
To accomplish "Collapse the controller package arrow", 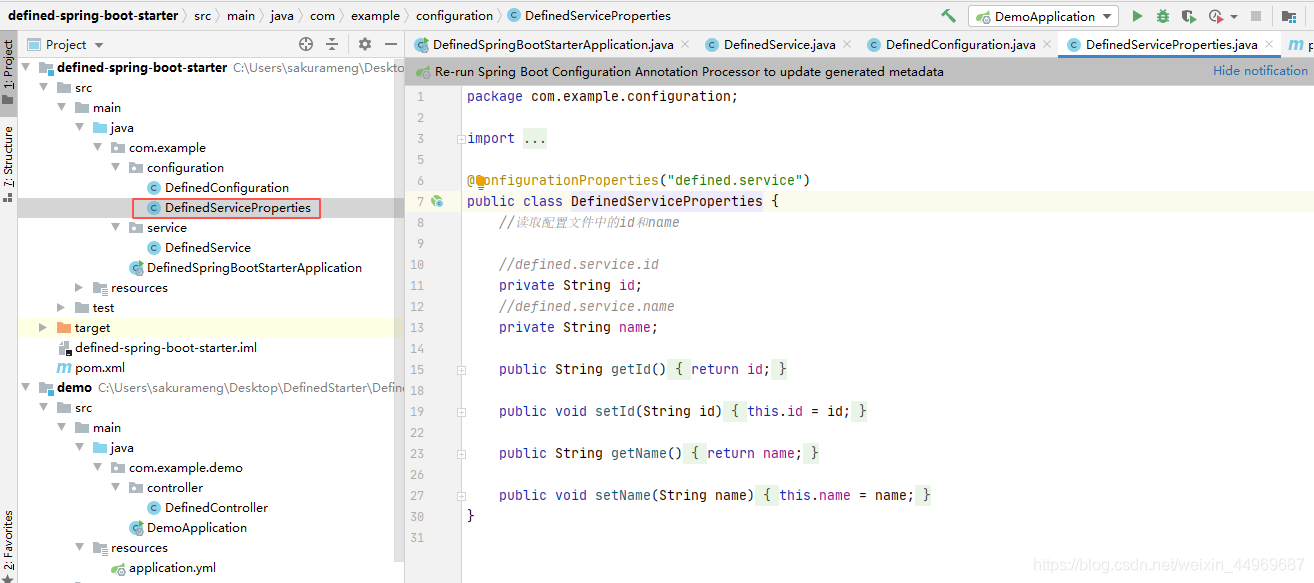I will pos(116,488).
